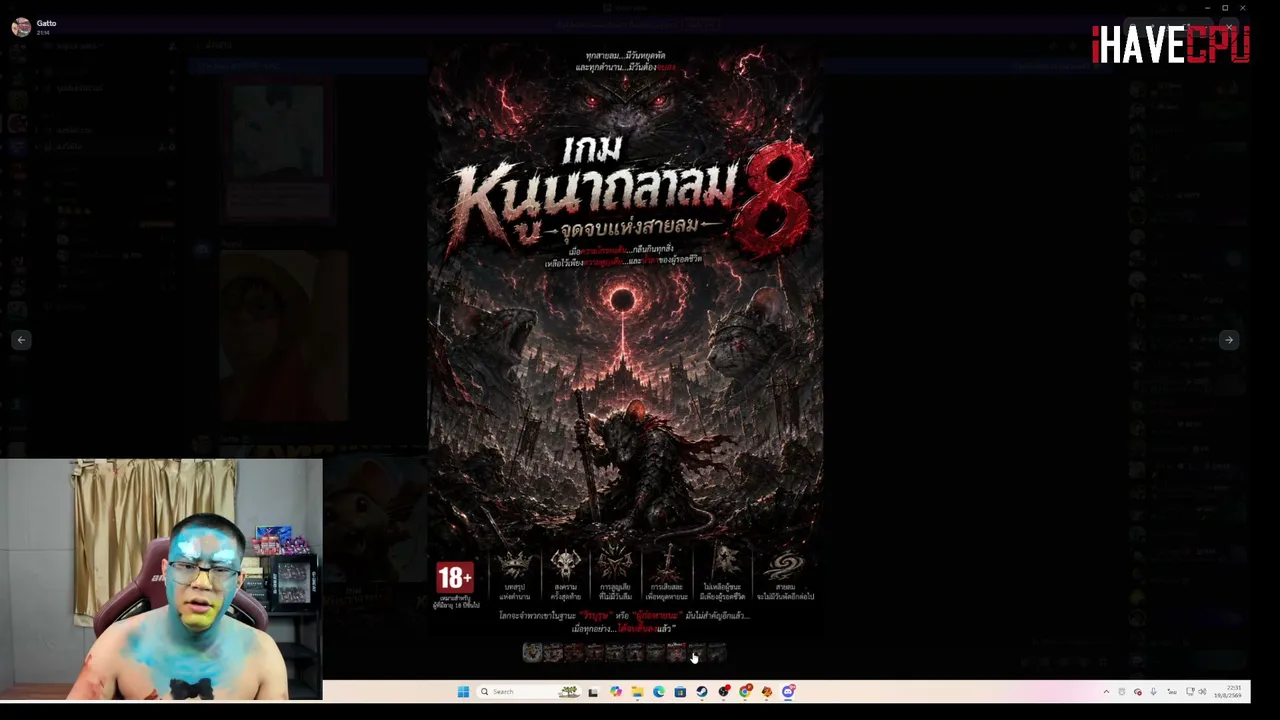Minimize the application window

click(x=1207, y=8)
